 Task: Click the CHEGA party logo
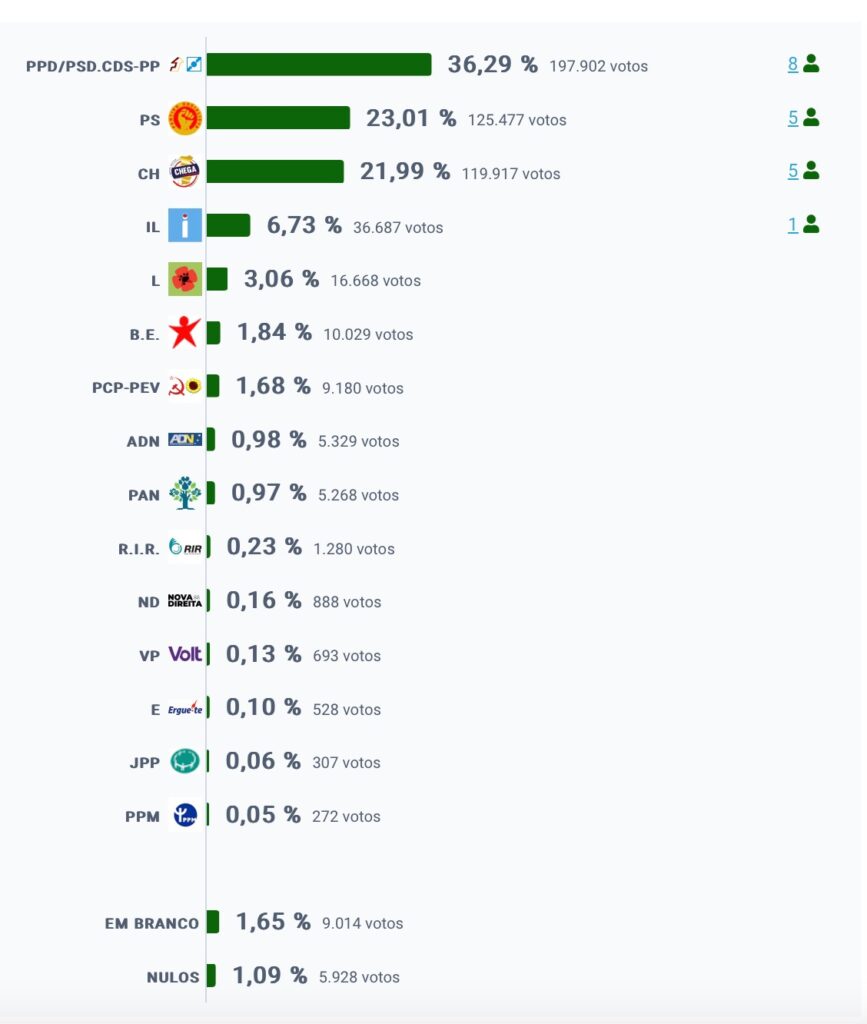click(185, 172)
